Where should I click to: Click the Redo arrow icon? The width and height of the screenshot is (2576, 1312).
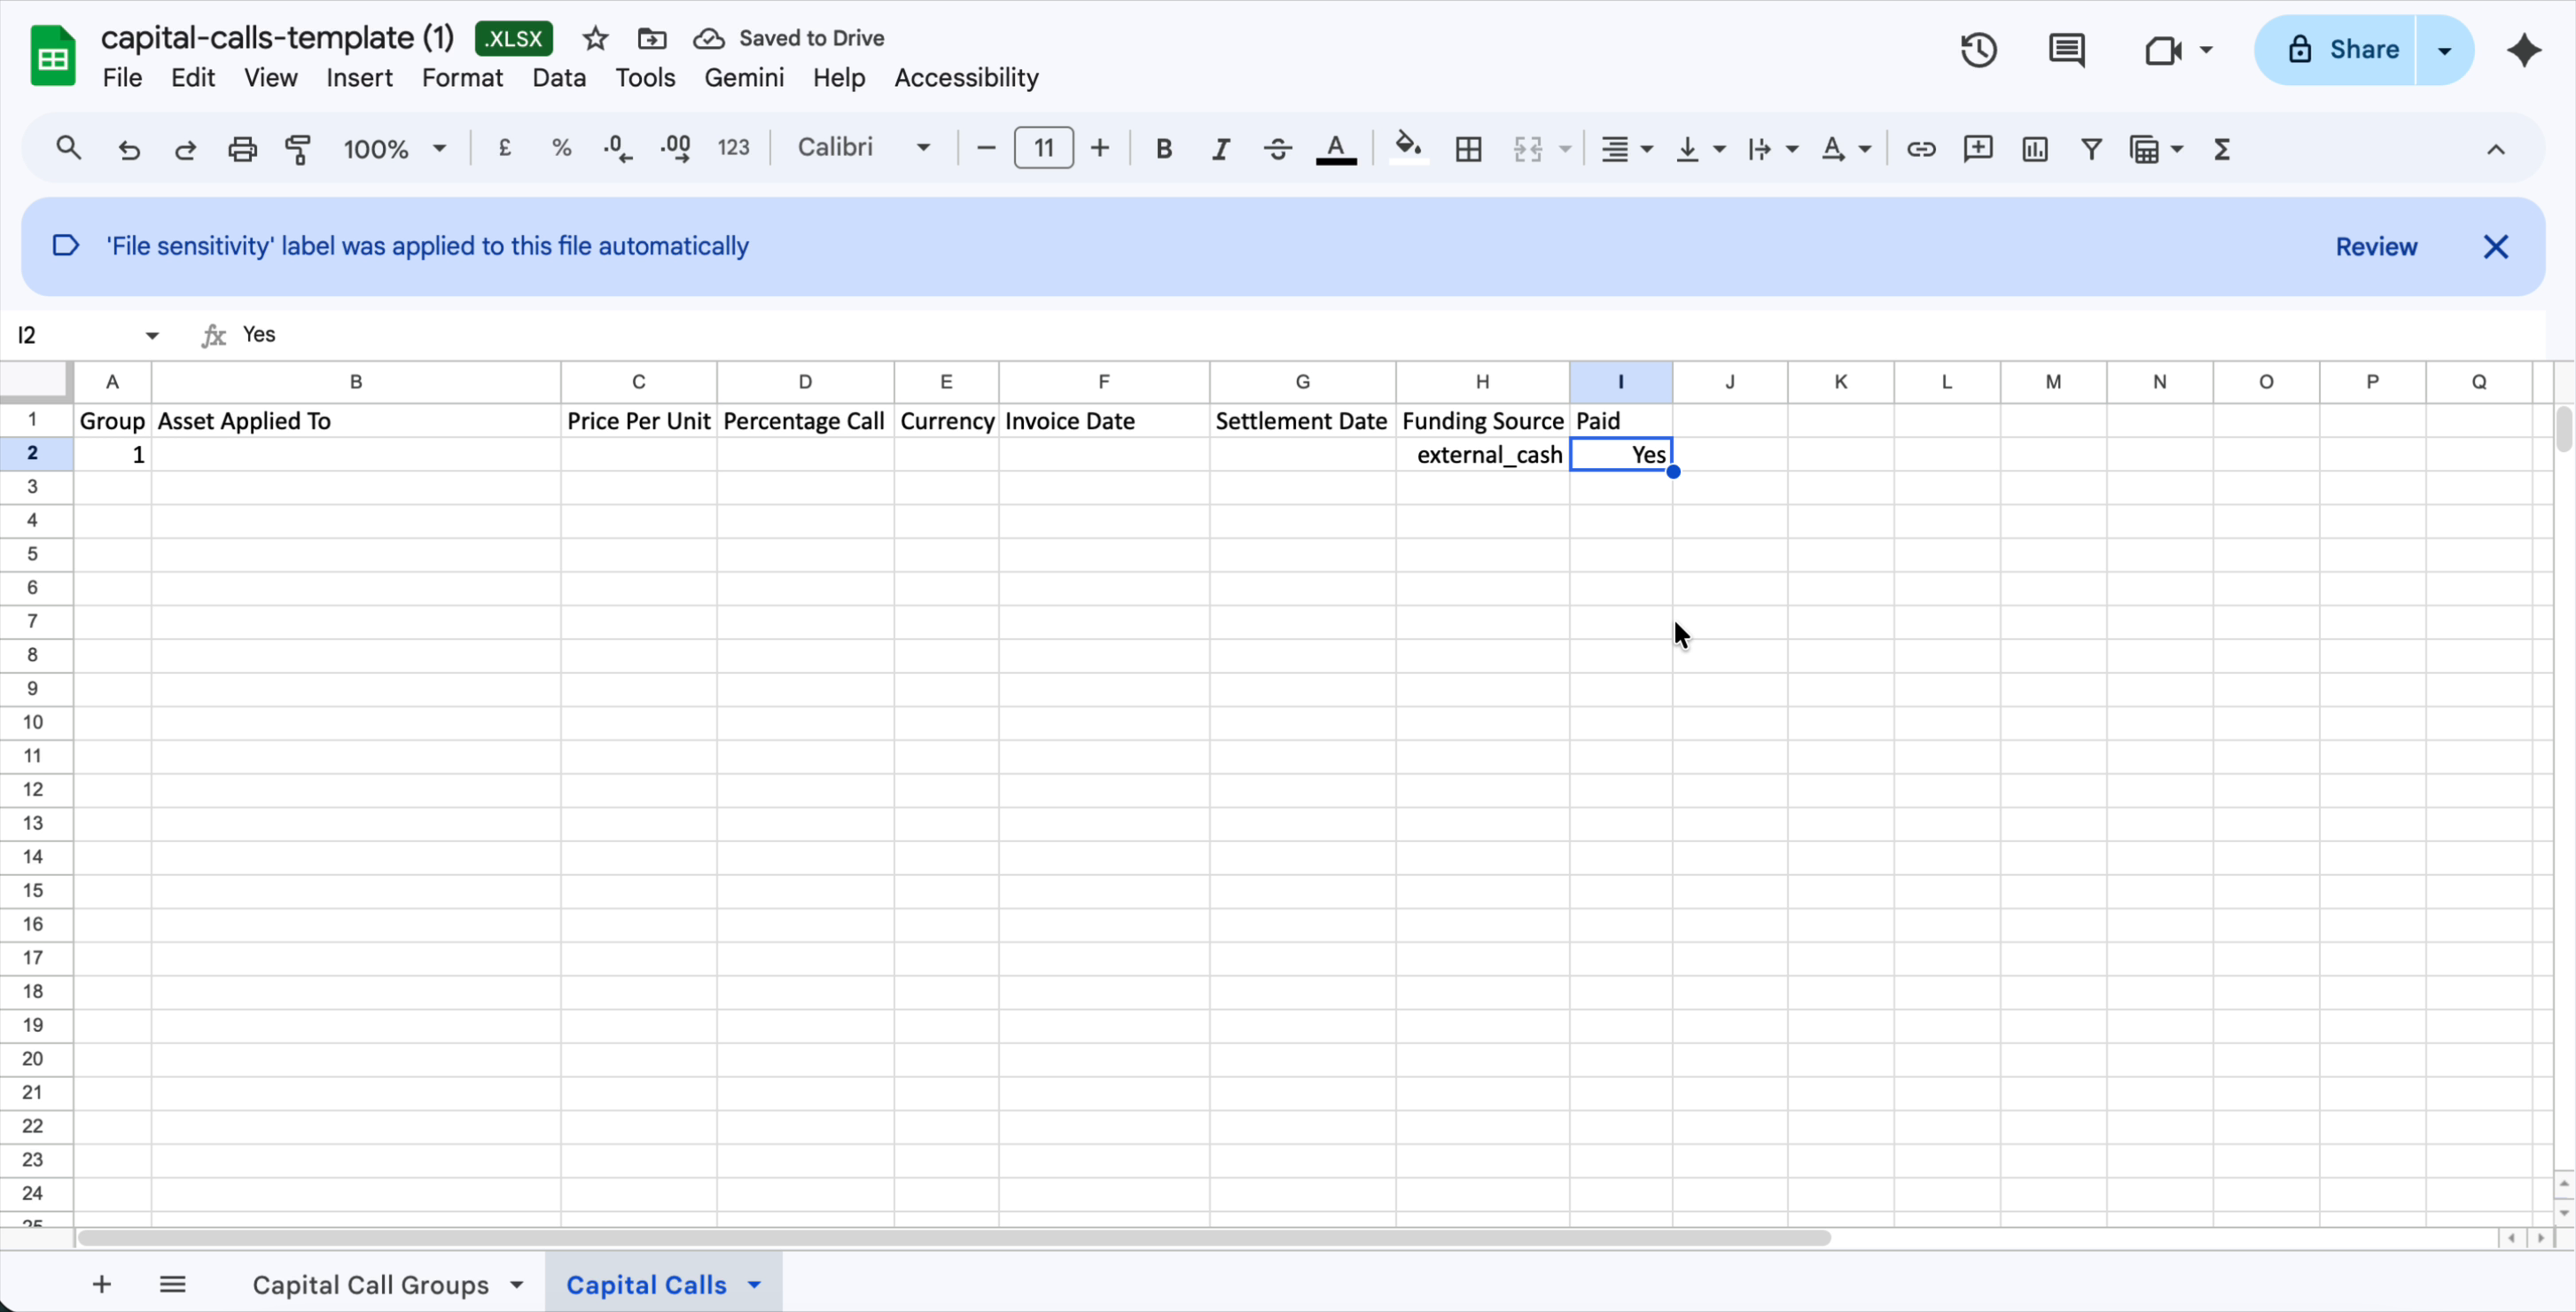(185, 149)
